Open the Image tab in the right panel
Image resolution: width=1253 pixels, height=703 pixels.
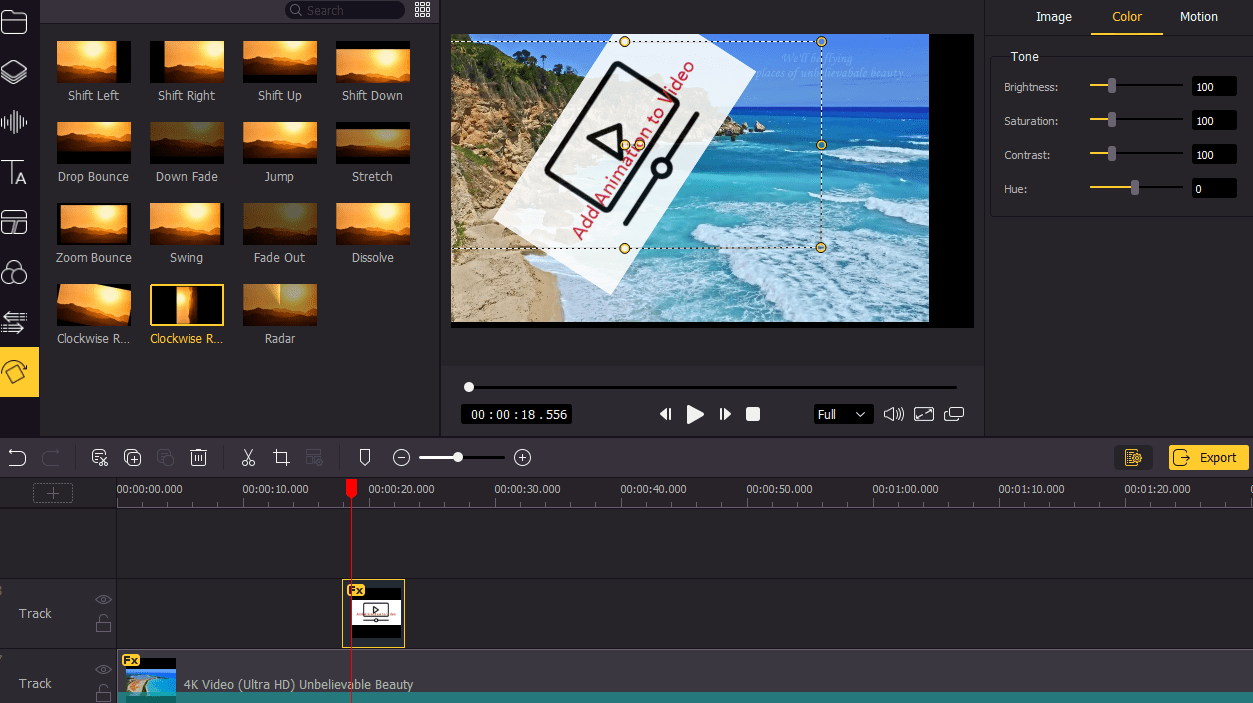(1053, 17)
